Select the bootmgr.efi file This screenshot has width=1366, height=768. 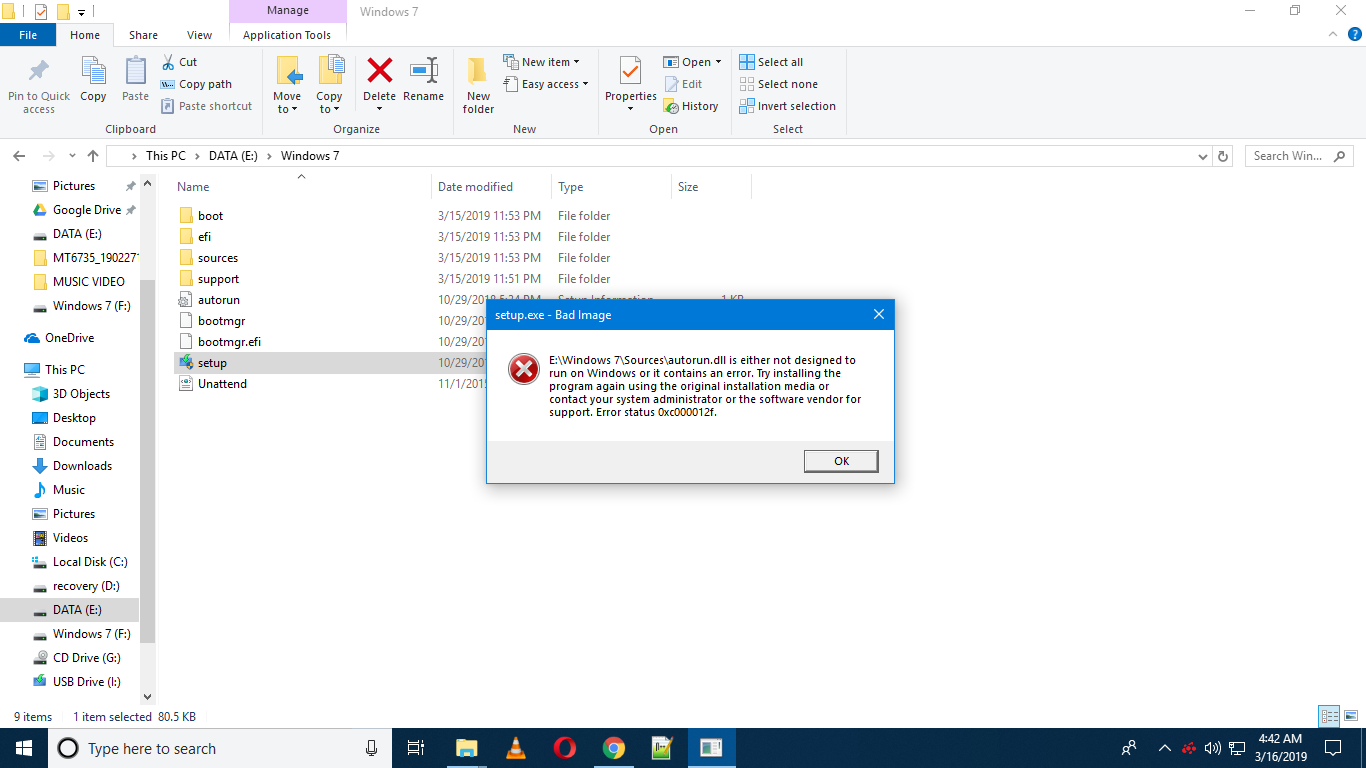229,342
